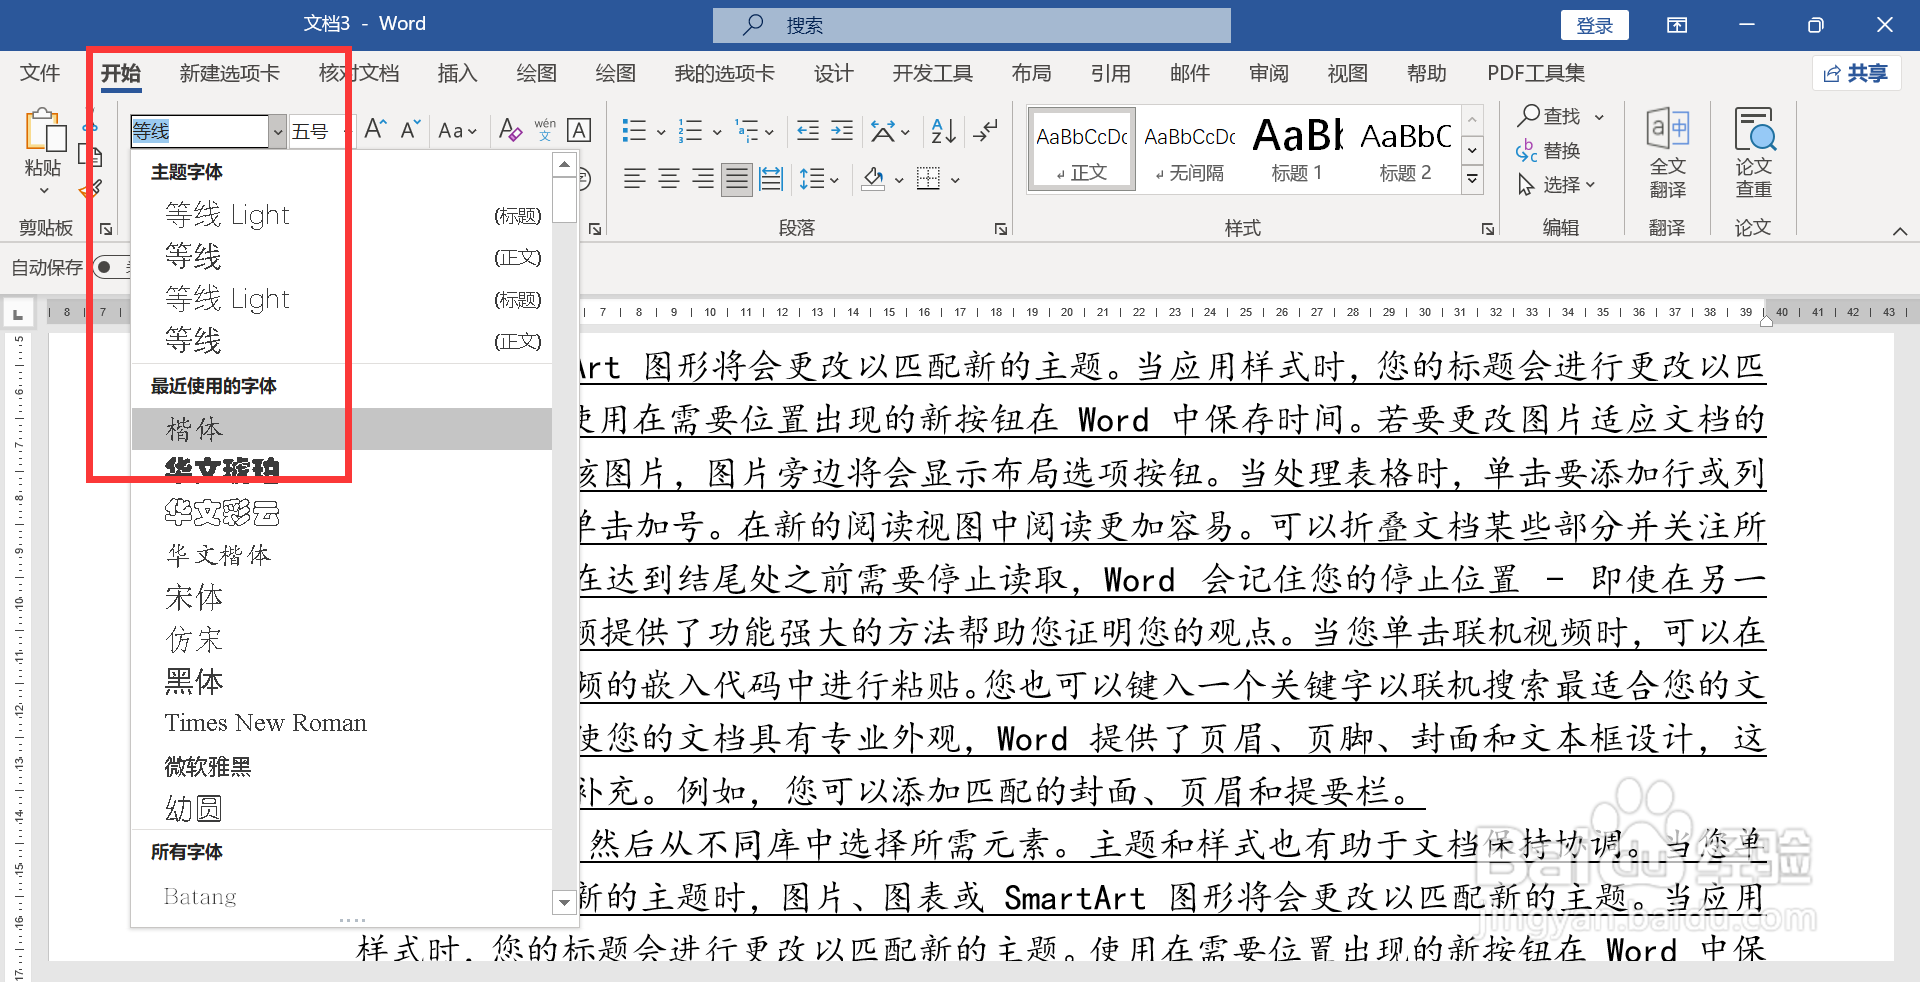Switch to the 布局 tab
Image resolution: width=1920 pixels, height=982 pixels.
coord(1031,73)
